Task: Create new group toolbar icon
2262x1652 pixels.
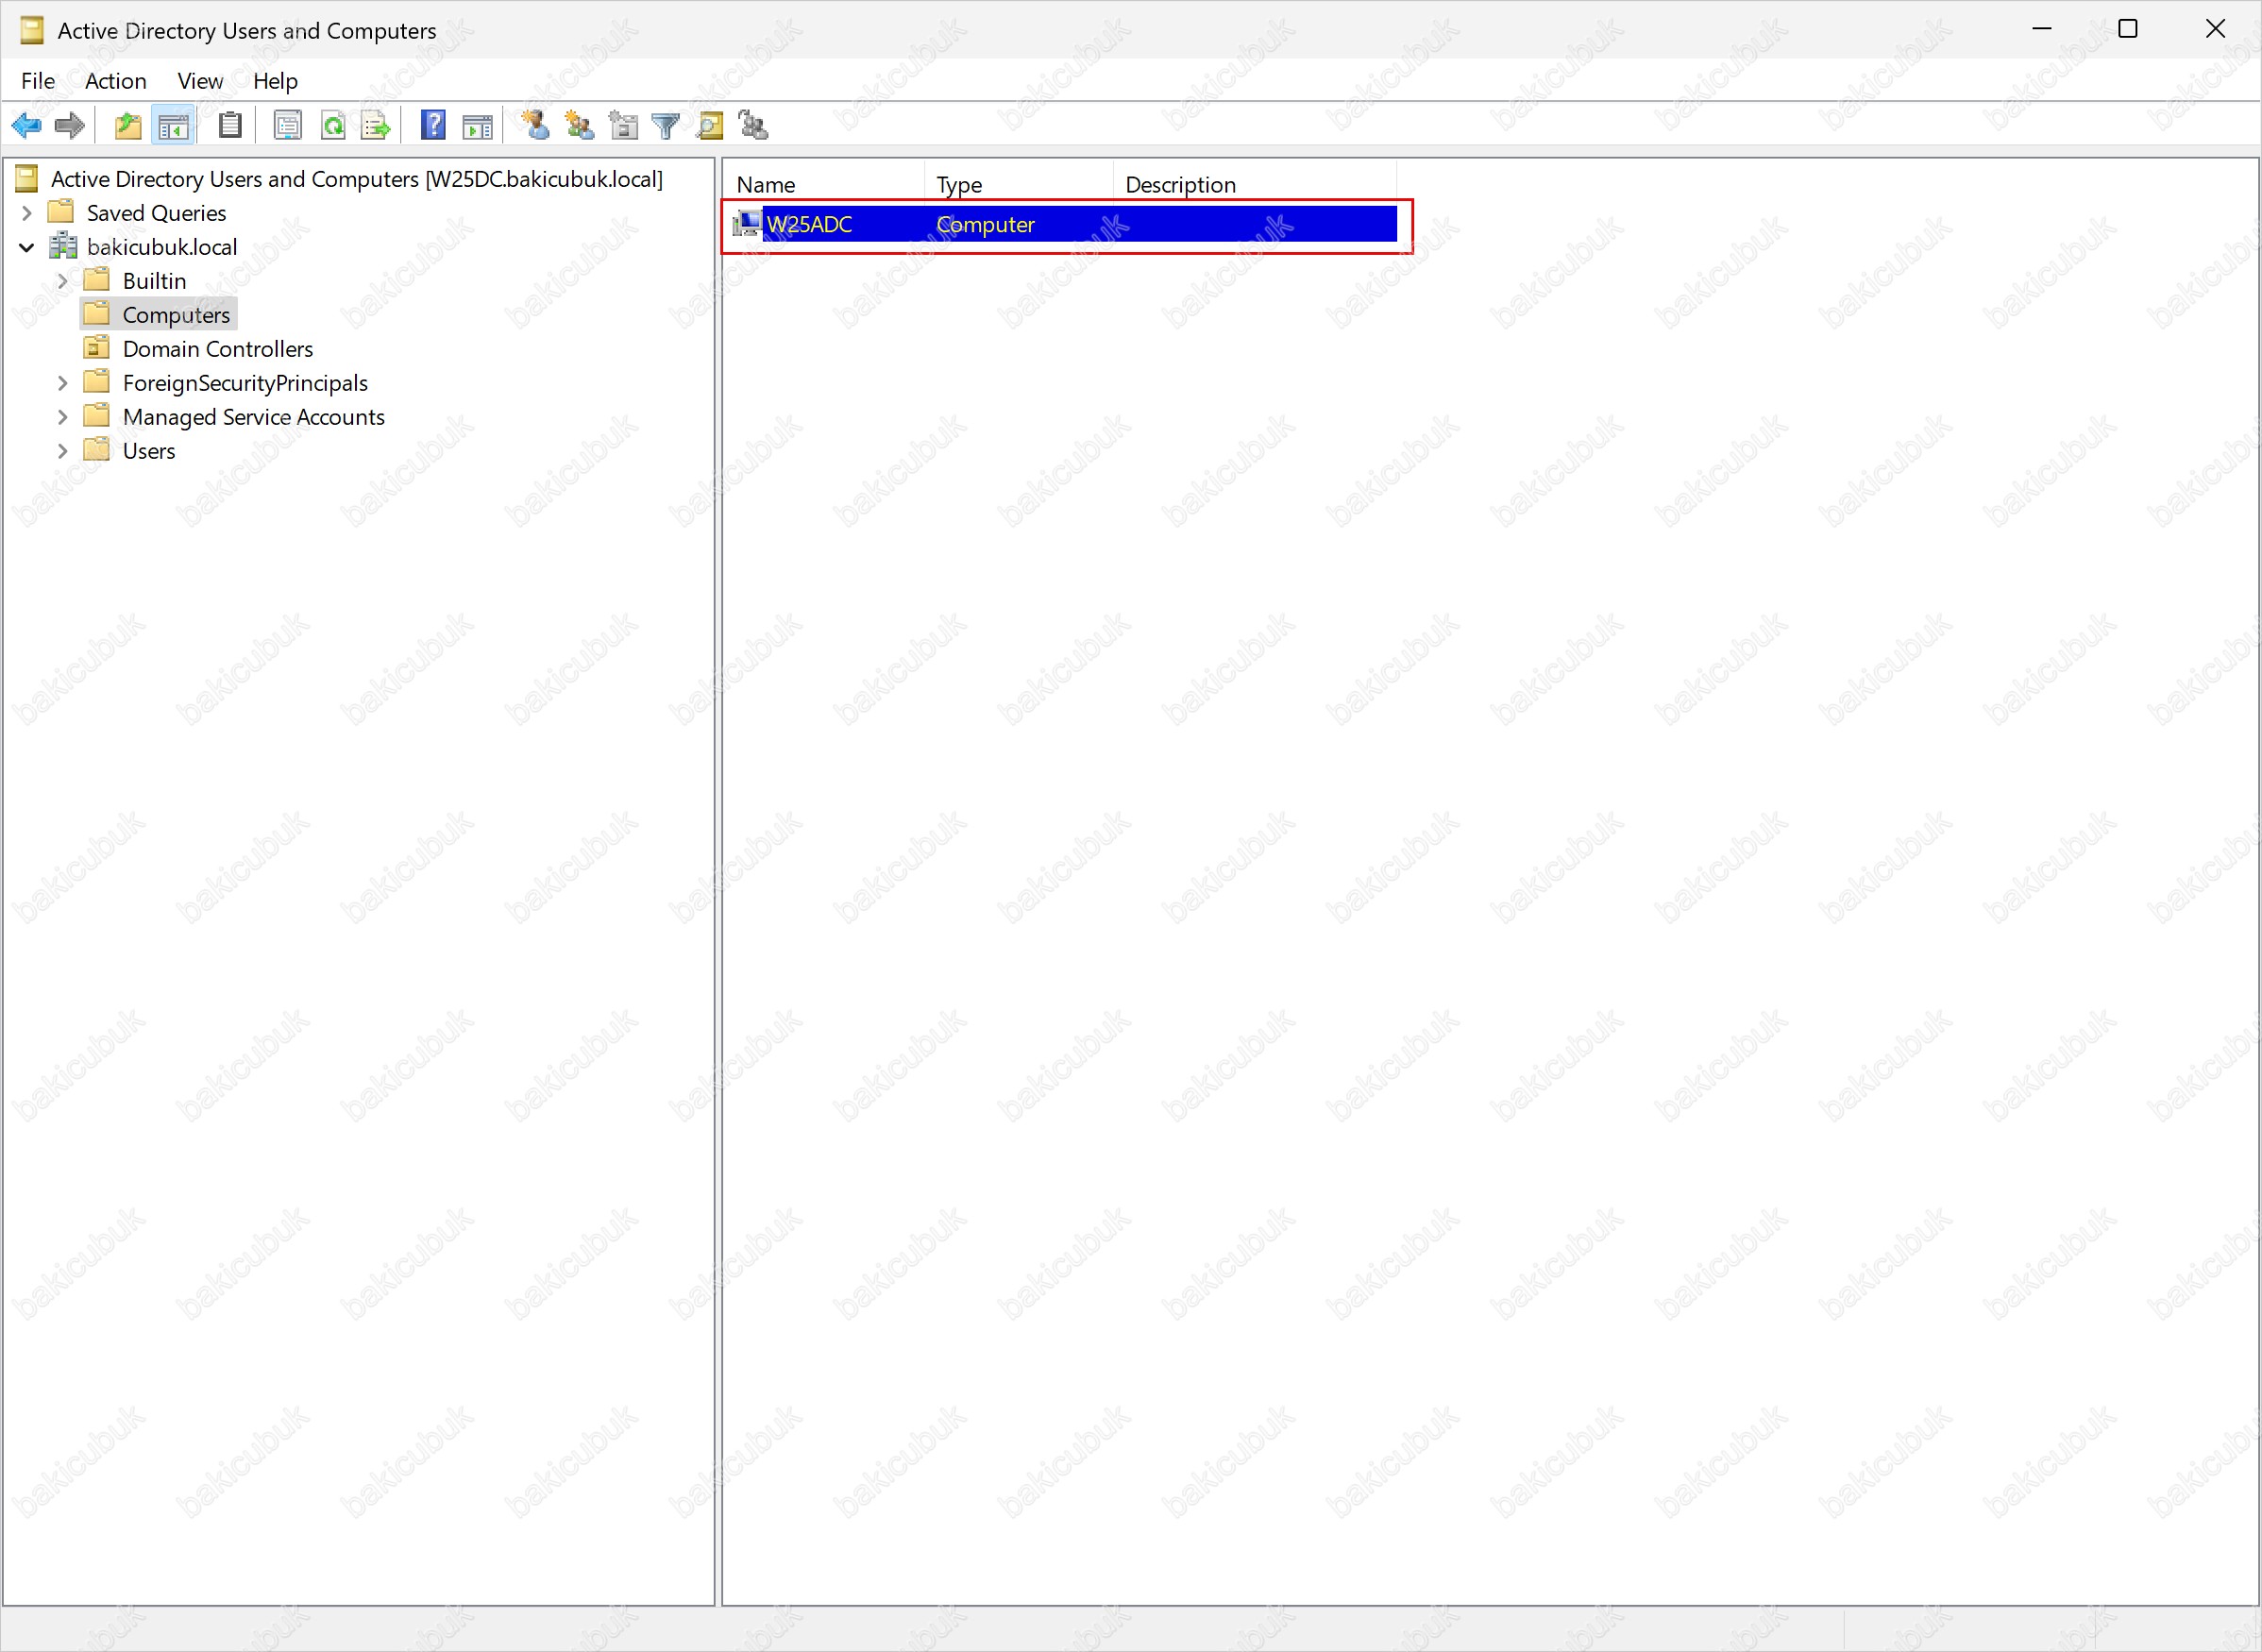Action: pyautogui.click(x=579, y=126)
